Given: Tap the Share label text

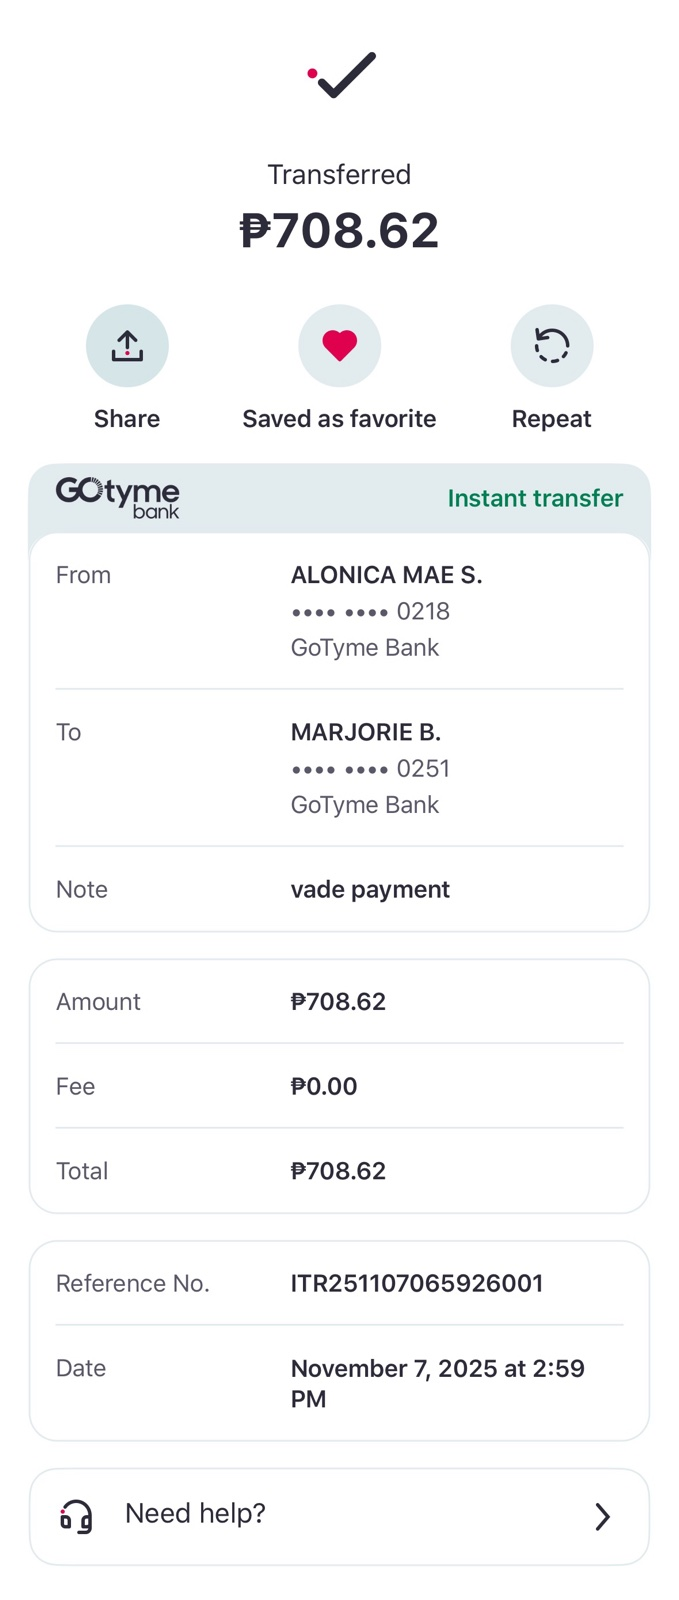Looking at the screenshot, I should 127,418.
